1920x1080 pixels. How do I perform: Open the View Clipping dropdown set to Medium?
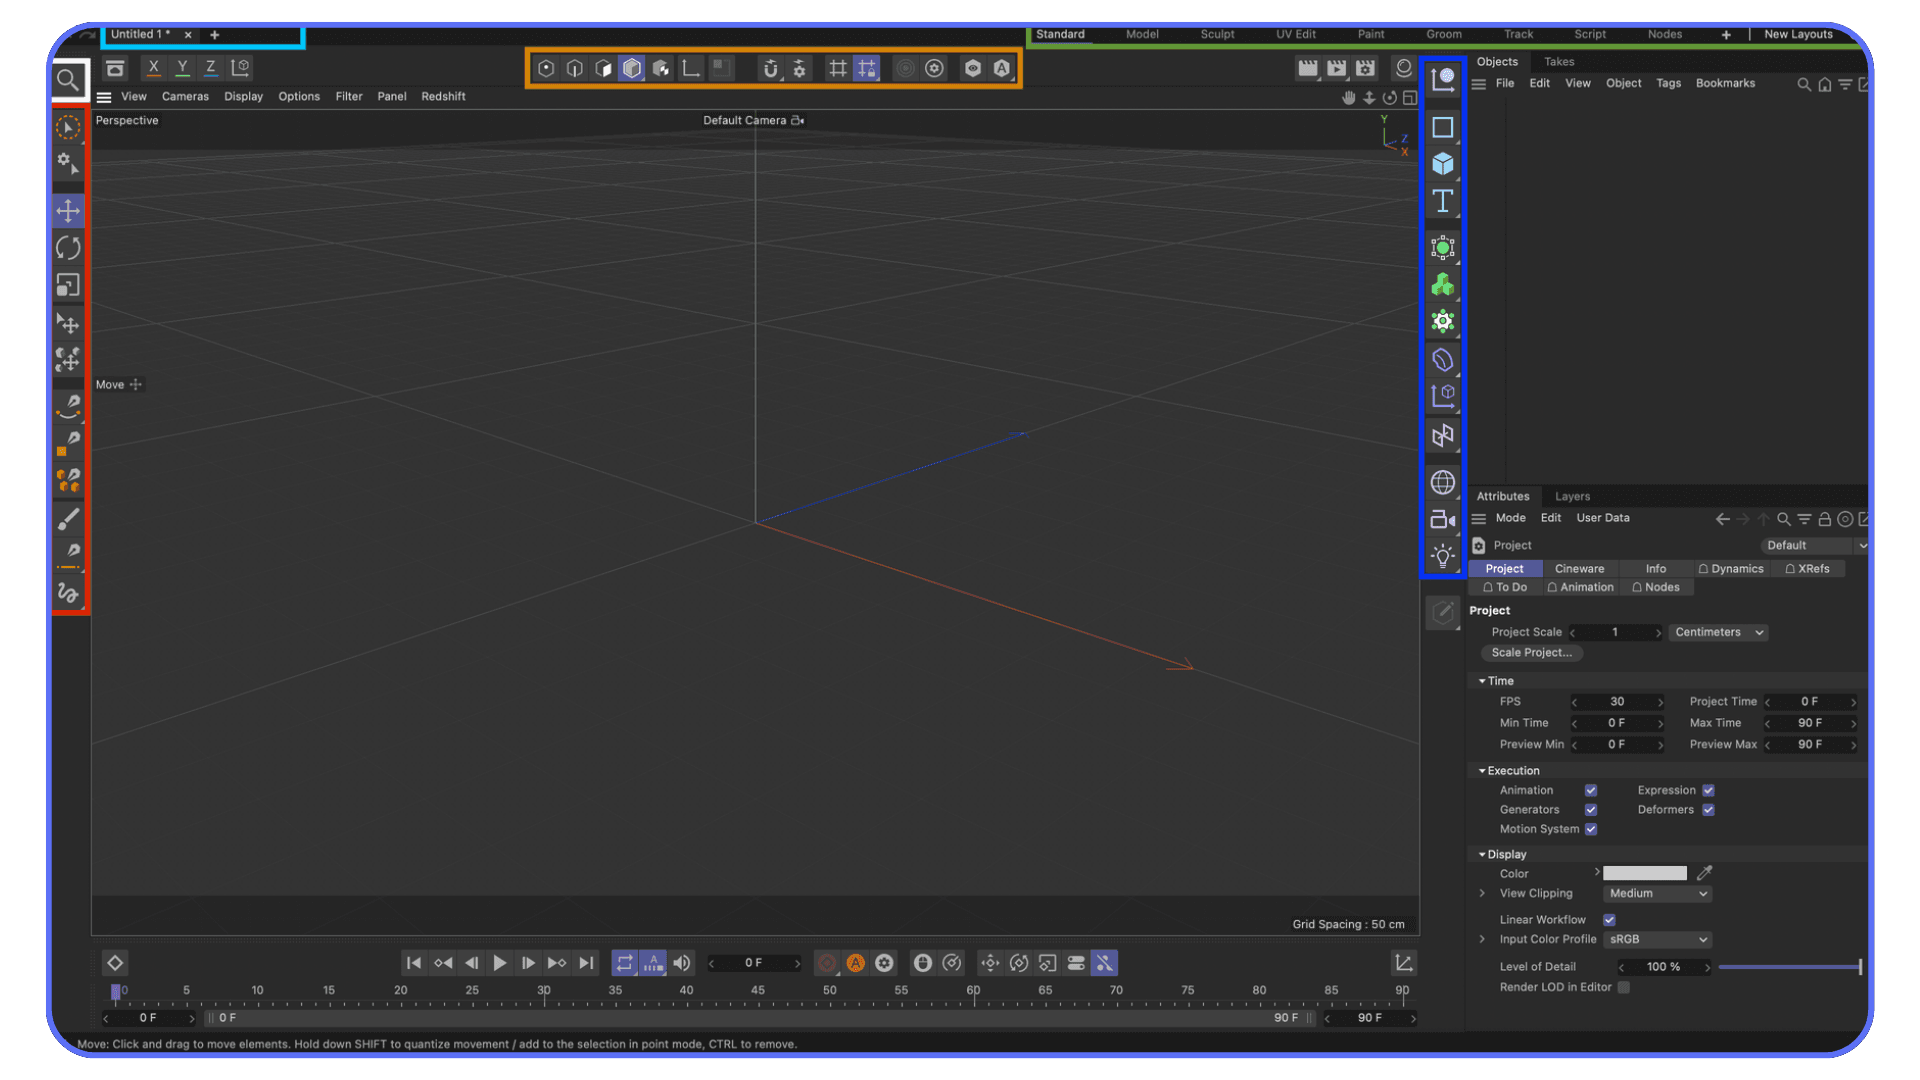pyautogui.click(x=1657, y=893)
